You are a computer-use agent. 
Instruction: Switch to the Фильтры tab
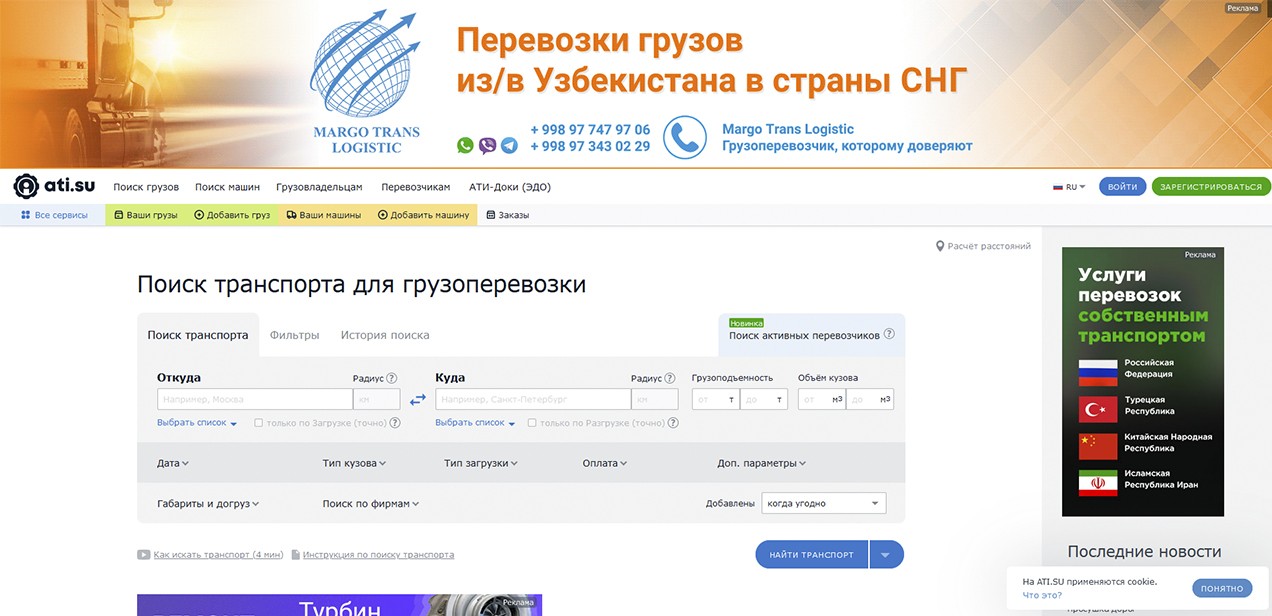(x=294, y=335)
